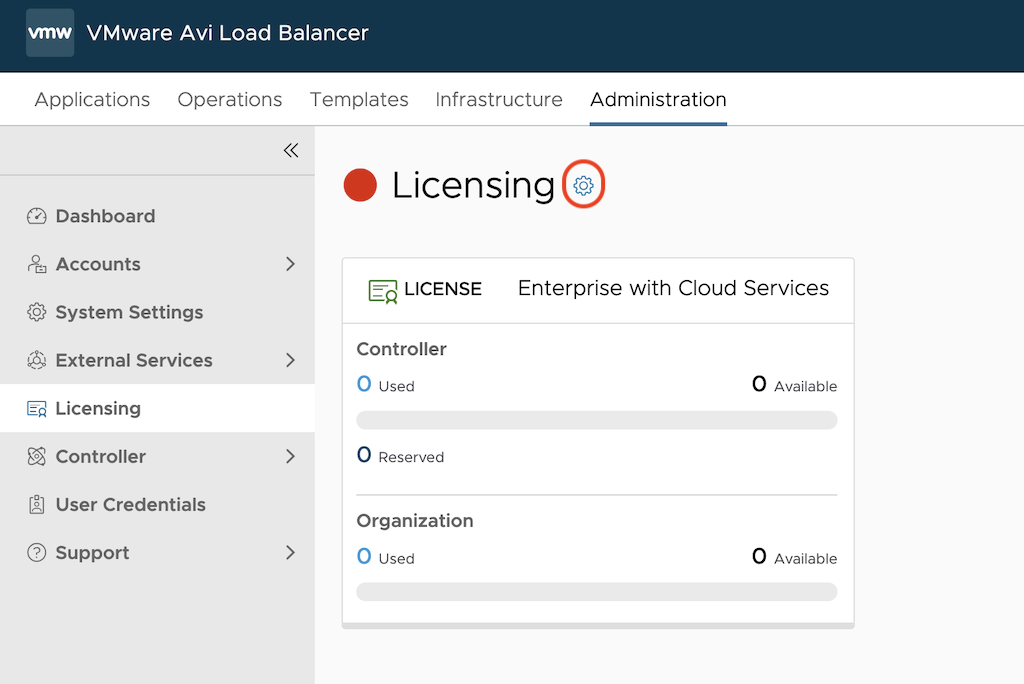Open the Infrastructure tab
The image size is (1024, 684).
499,100
